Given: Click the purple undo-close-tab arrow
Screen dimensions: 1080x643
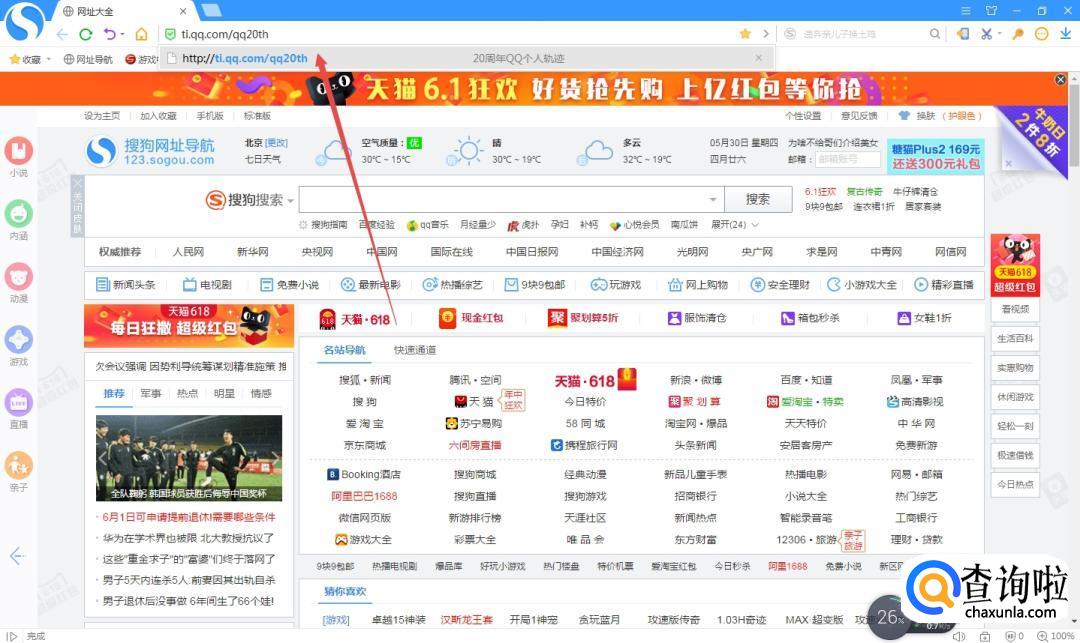Looking at the screenshot, I should click(x=110, y=34).
